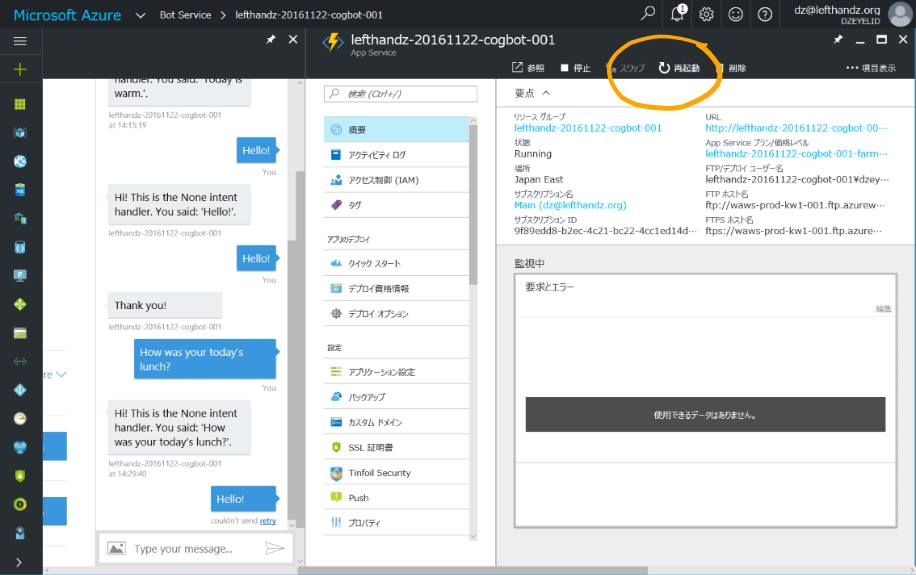Open the portal hamburger menu
Screen dimensions: 916x575
pyautogui.click(x=20, y=41)
